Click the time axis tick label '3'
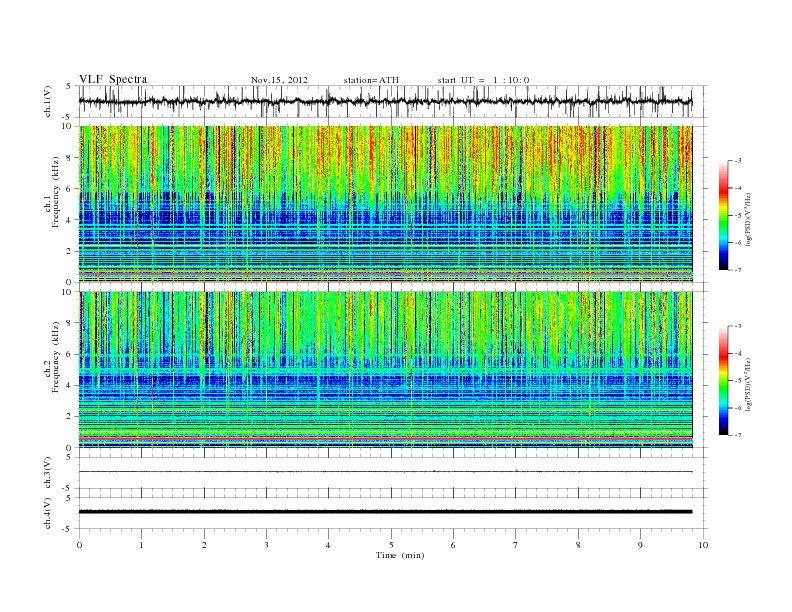The image size is (792, 612). pos(266,545)
